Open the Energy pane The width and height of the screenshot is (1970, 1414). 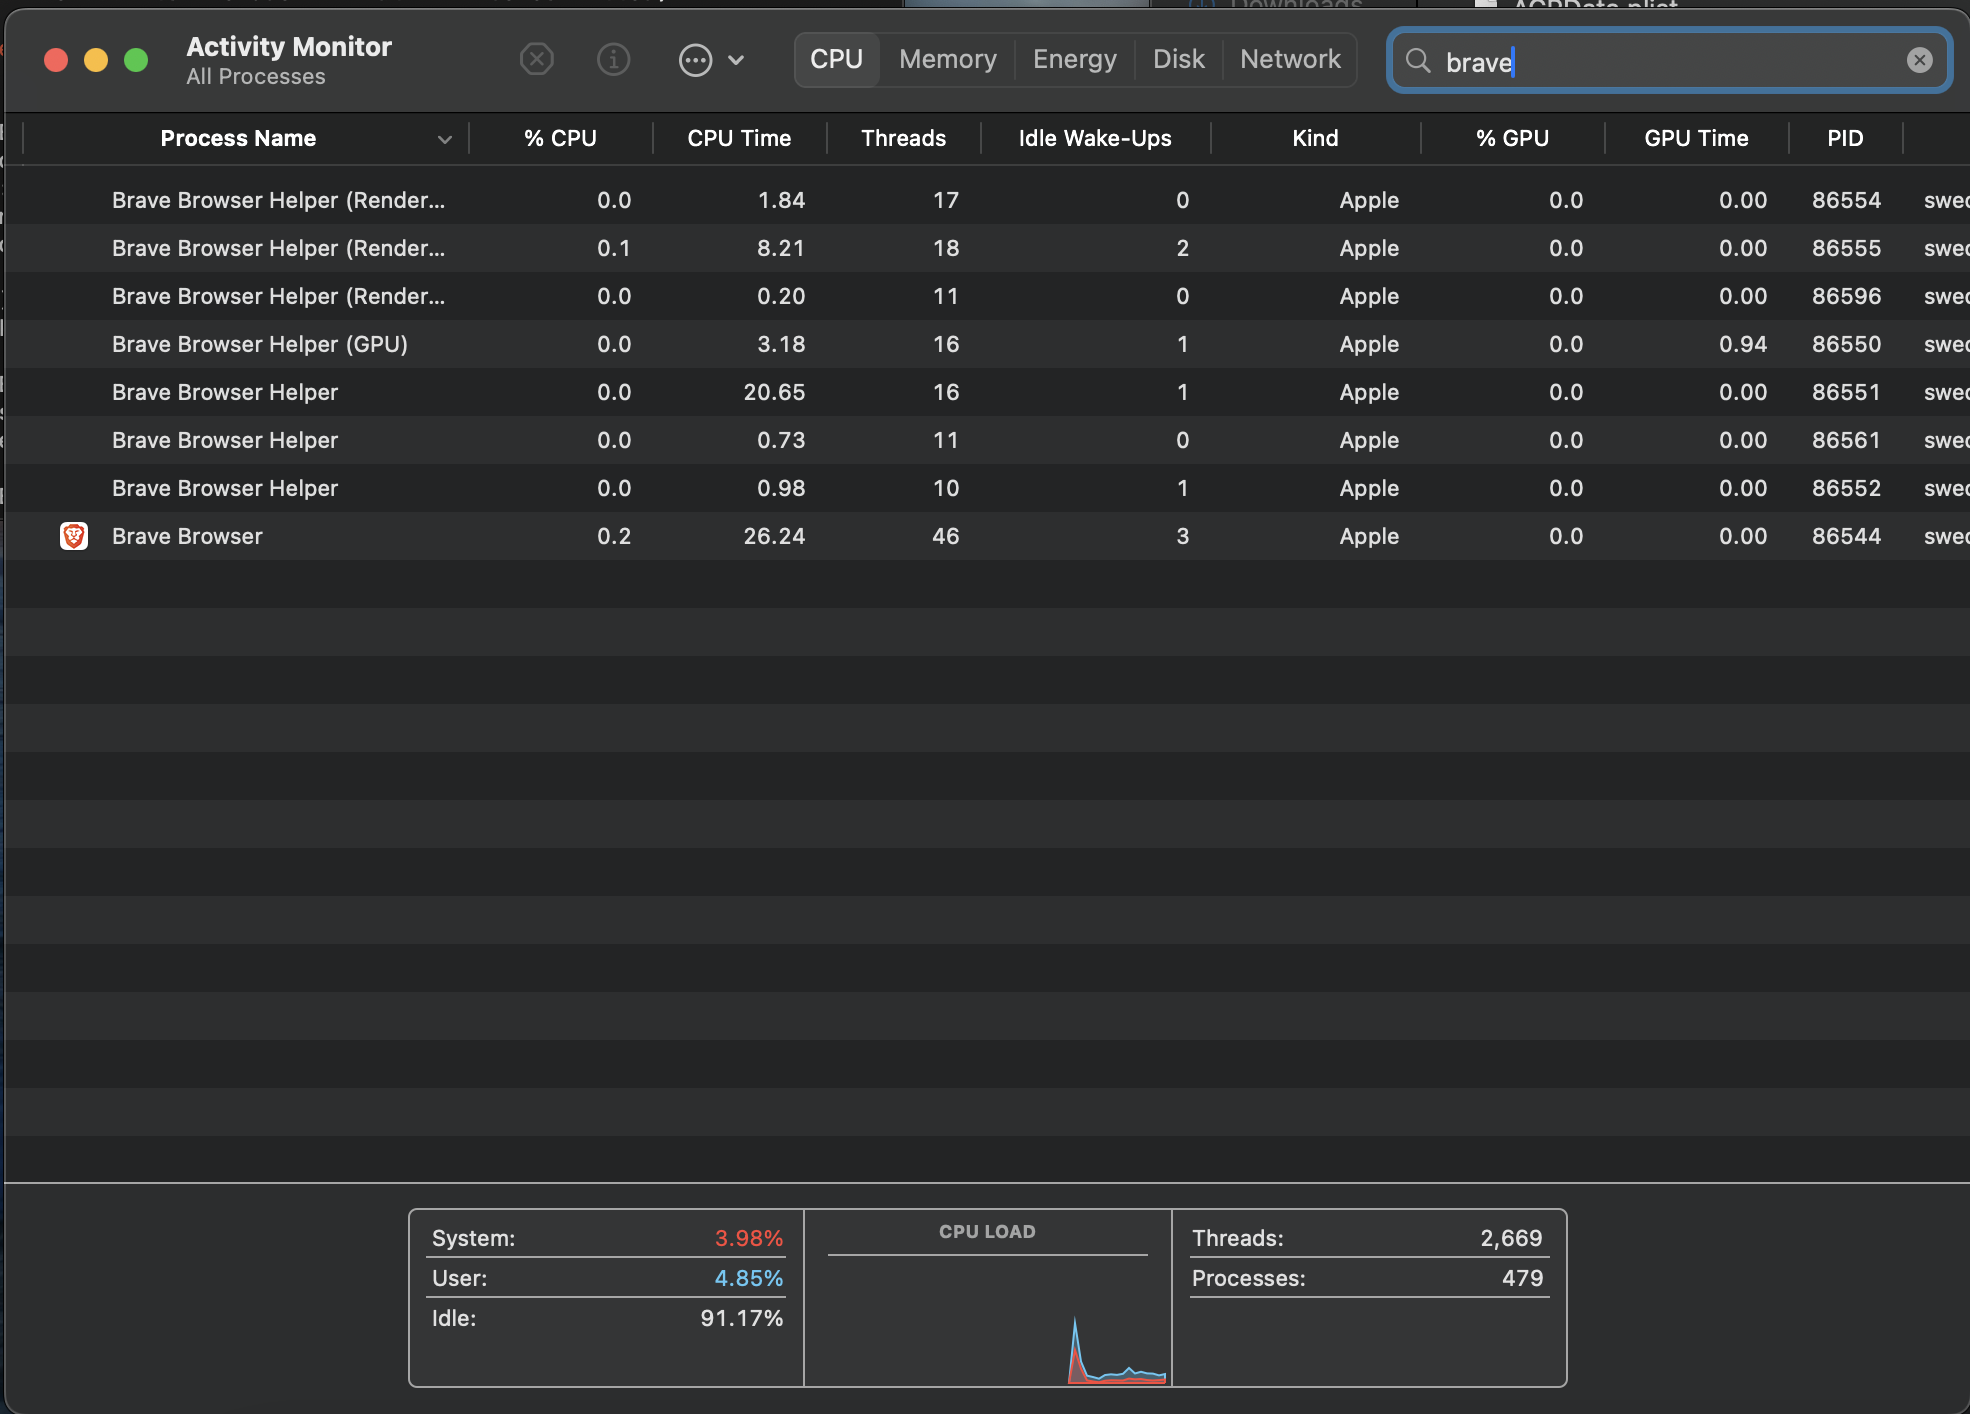(1074, 59)
